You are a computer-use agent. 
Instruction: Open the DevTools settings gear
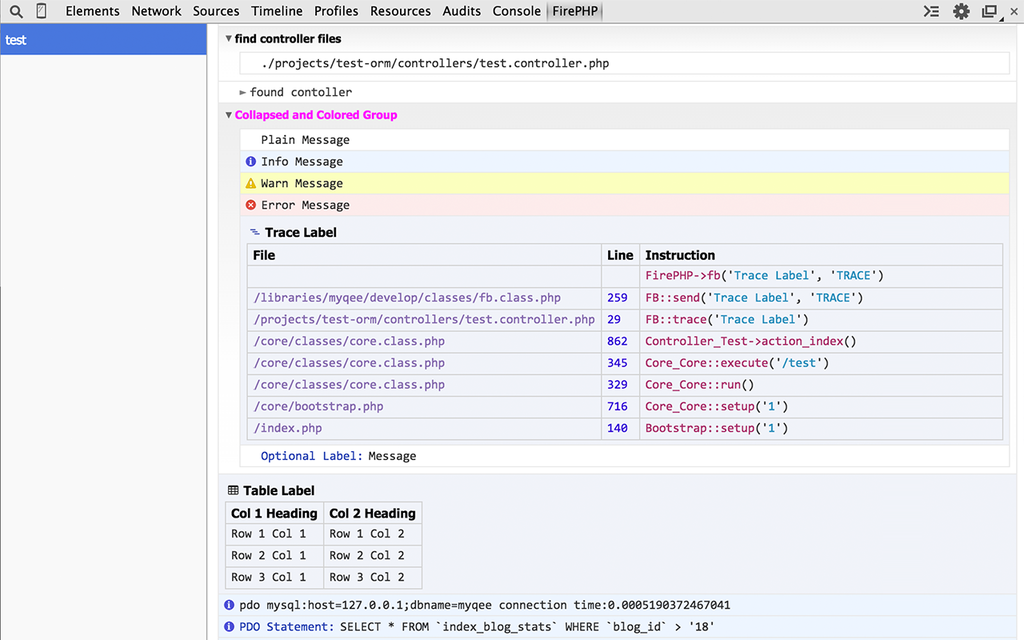click(x=961, y=11)
